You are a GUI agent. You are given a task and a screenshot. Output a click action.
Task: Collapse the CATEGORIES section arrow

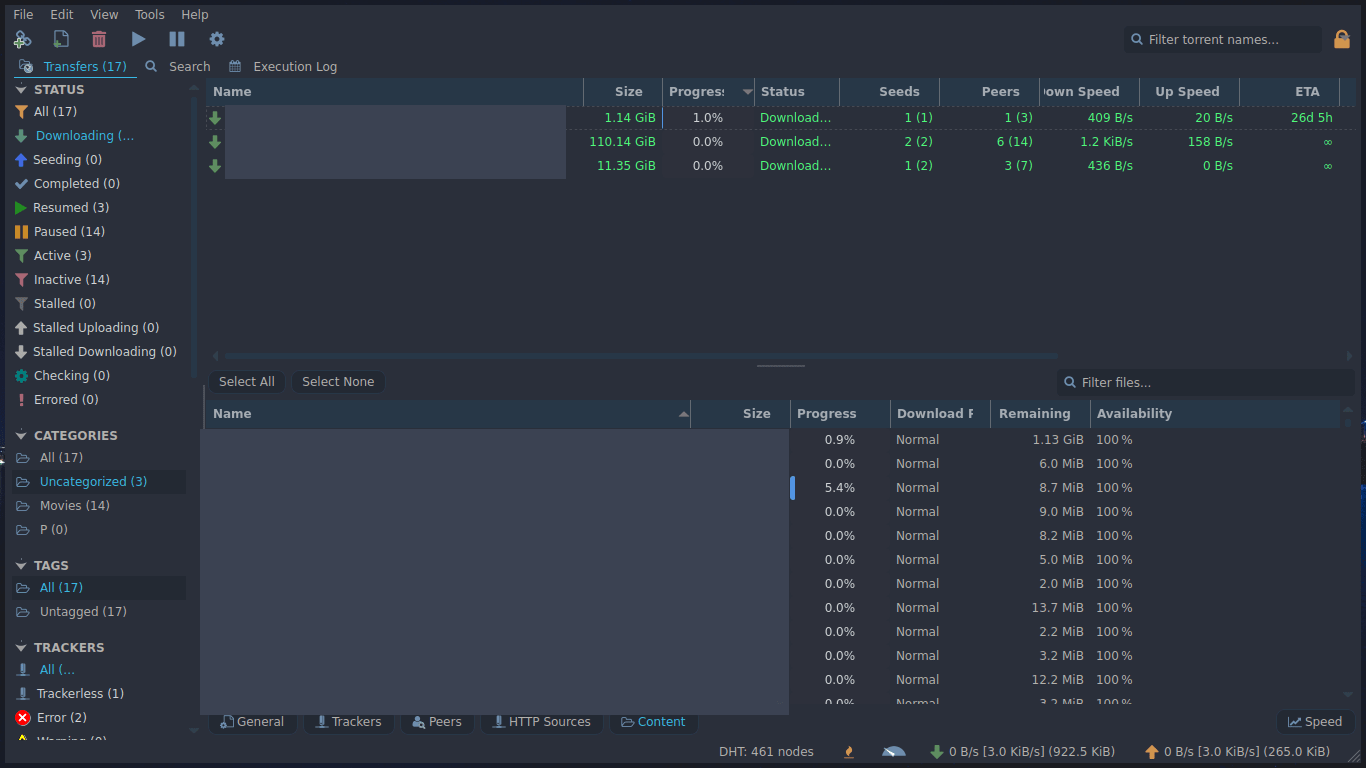pyautogui.click(x=21, y=436)
